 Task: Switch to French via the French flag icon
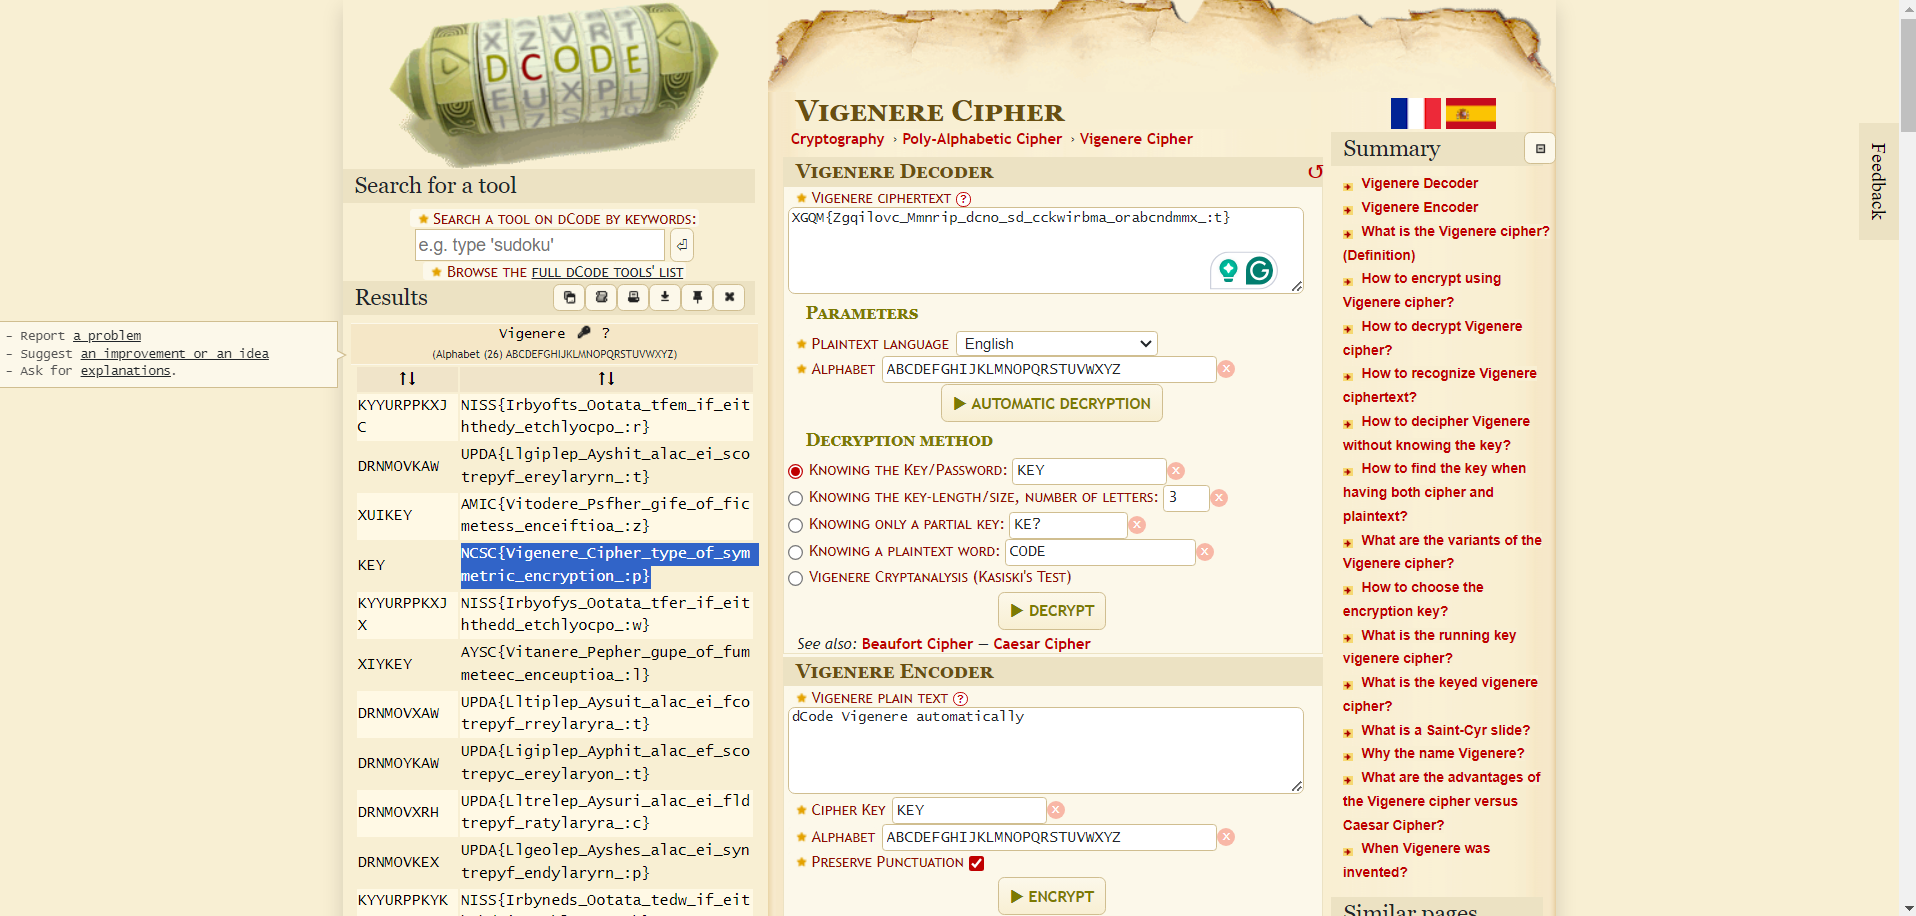tap(1415, 113)
